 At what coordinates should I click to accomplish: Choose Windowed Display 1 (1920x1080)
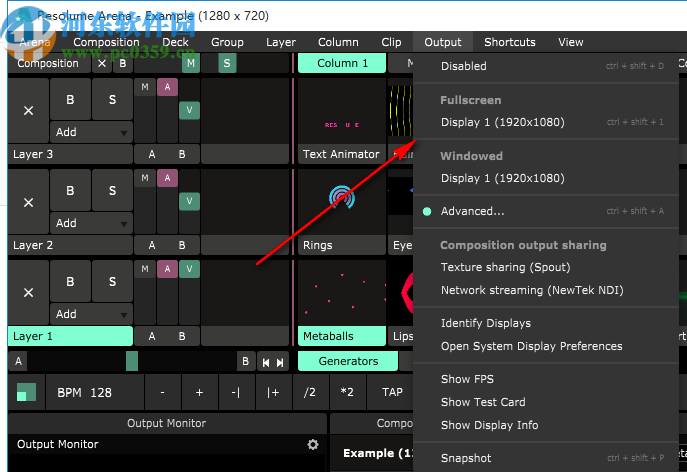click(x=546, y=178)
